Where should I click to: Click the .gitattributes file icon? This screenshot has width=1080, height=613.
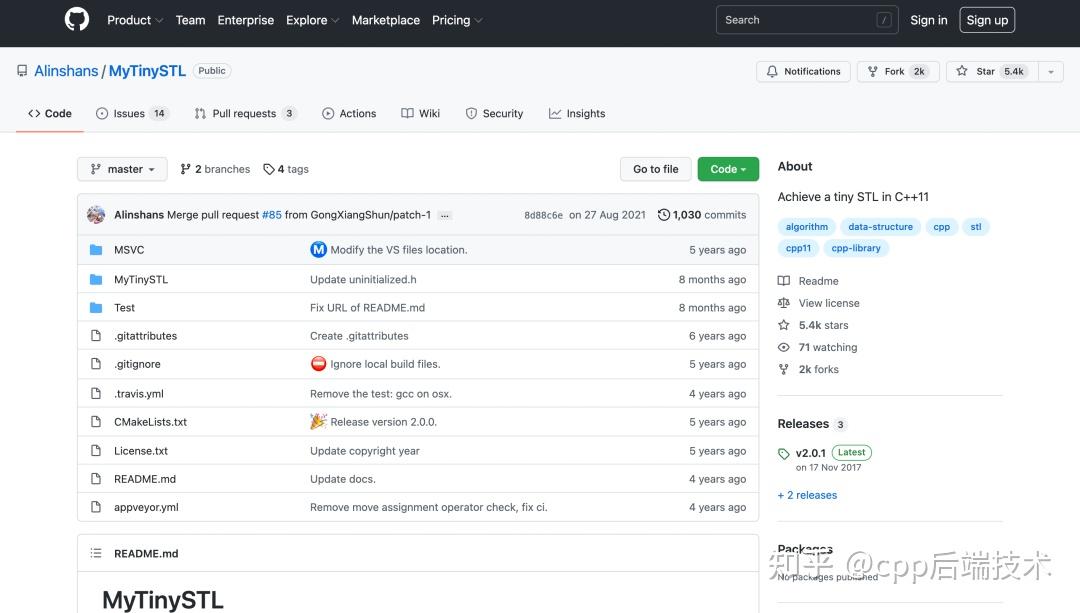point(96,336)
